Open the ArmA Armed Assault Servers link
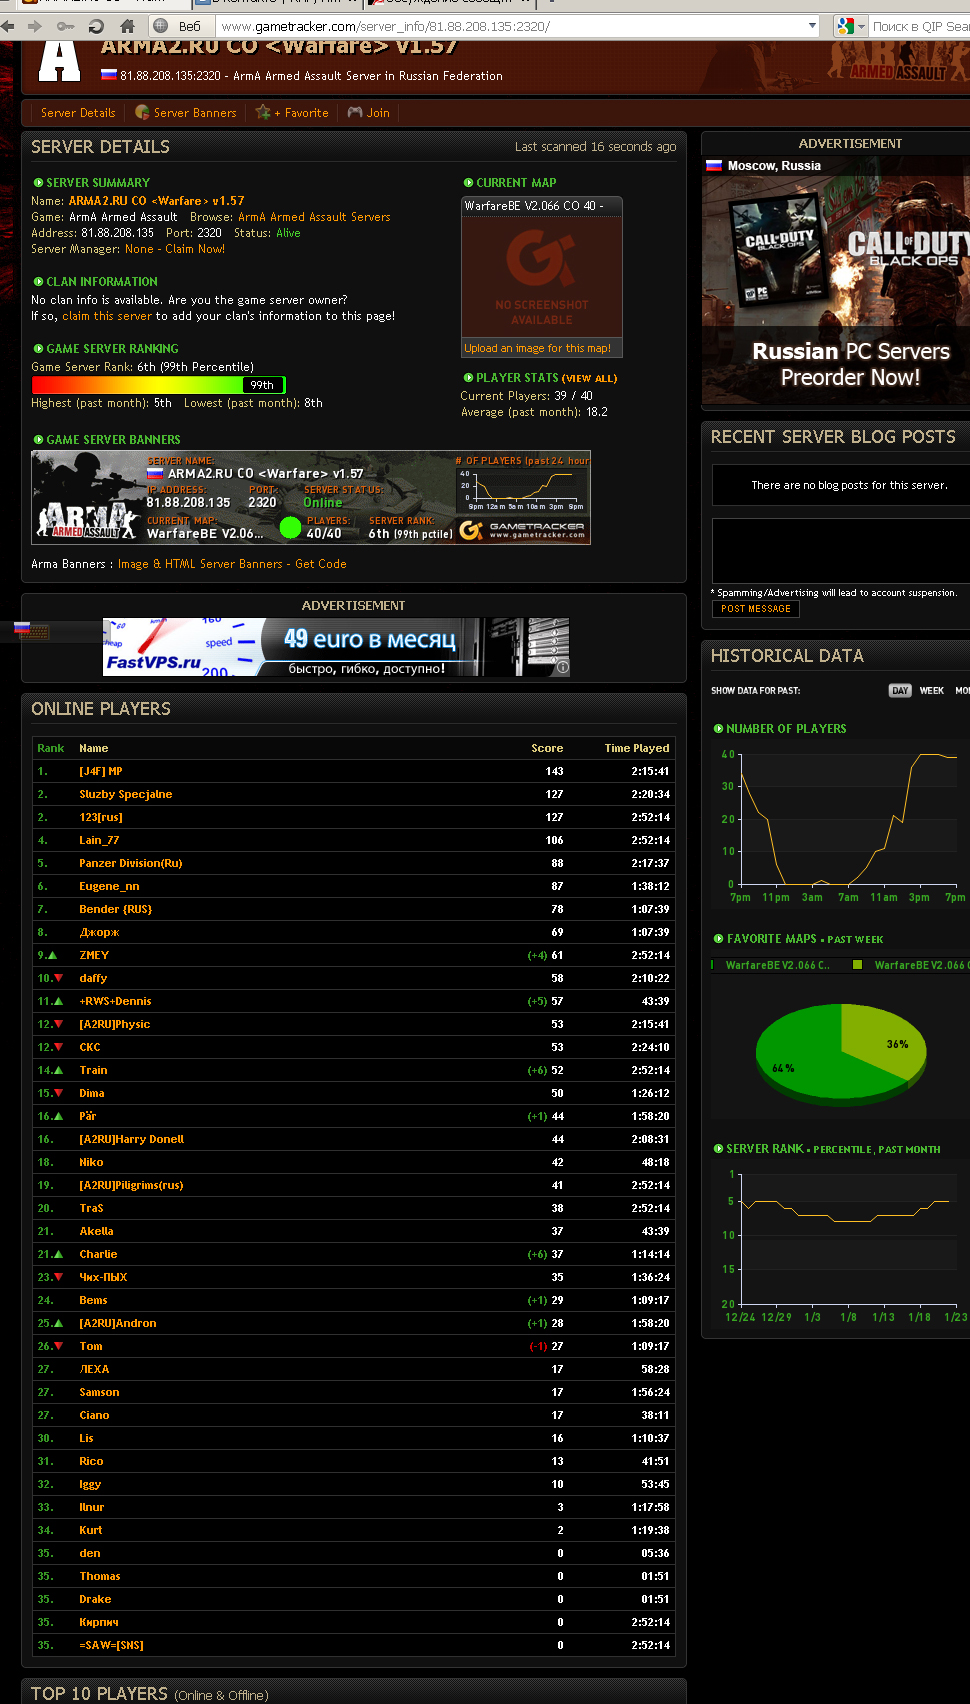Viewport: 970px width, 1704px height. pos(314,217)
